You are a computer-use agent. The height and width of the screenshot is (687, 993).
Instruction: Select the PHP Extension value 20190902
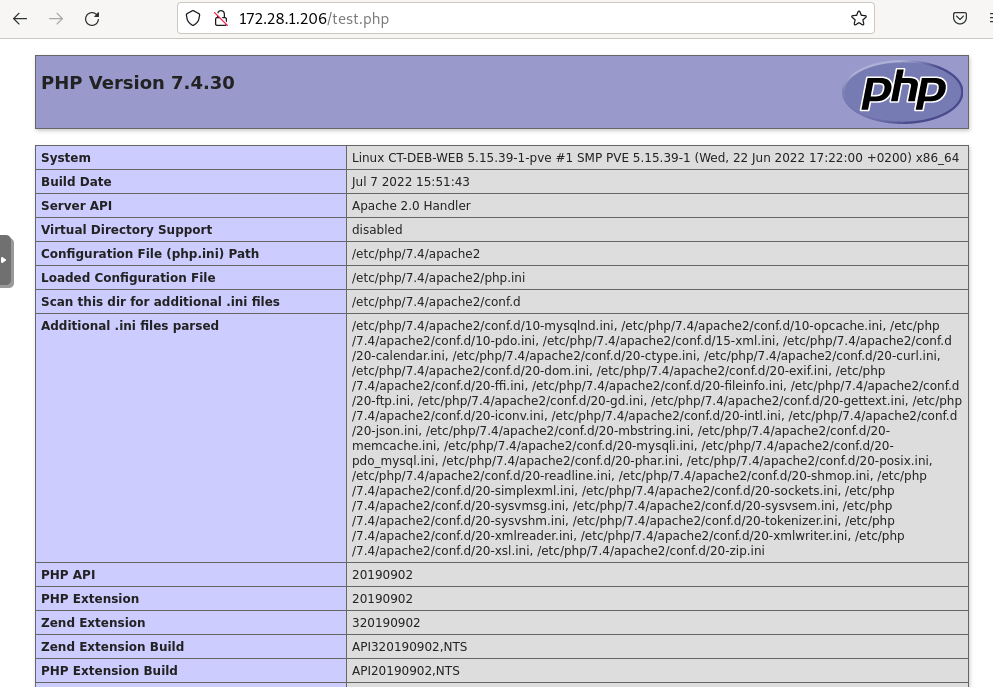point(383,599)
